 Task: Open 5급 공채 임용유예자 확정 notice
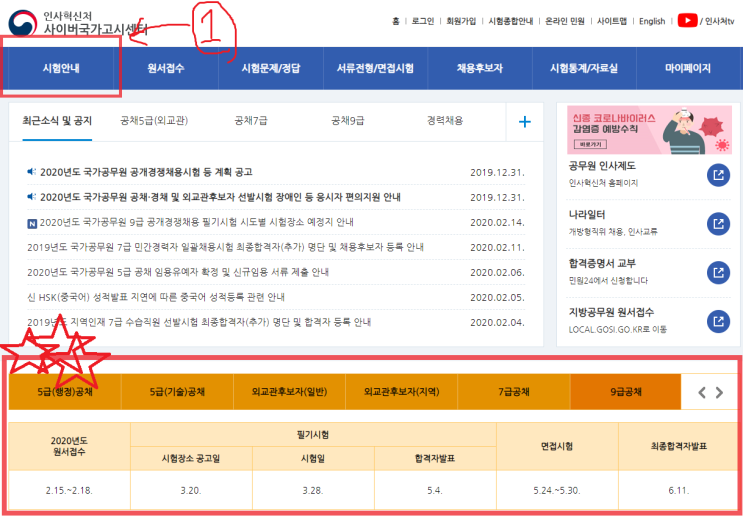[178, 273]
